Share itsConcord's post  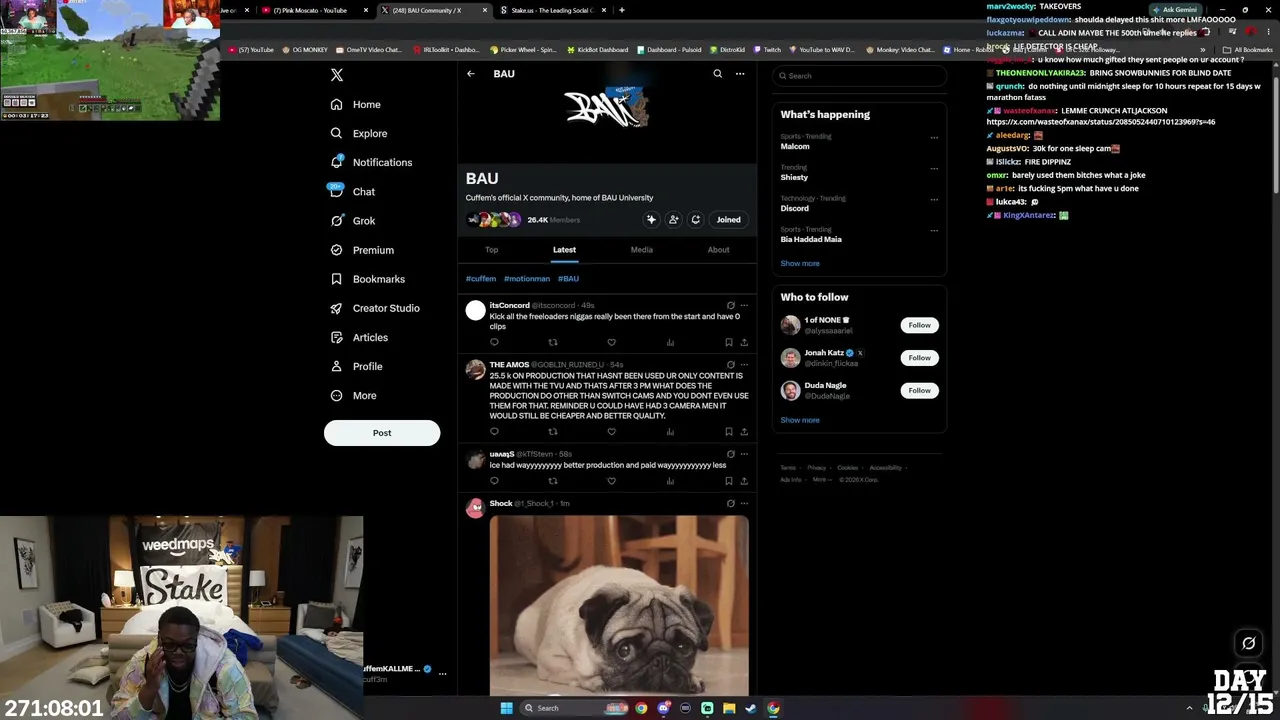point(744,342)
